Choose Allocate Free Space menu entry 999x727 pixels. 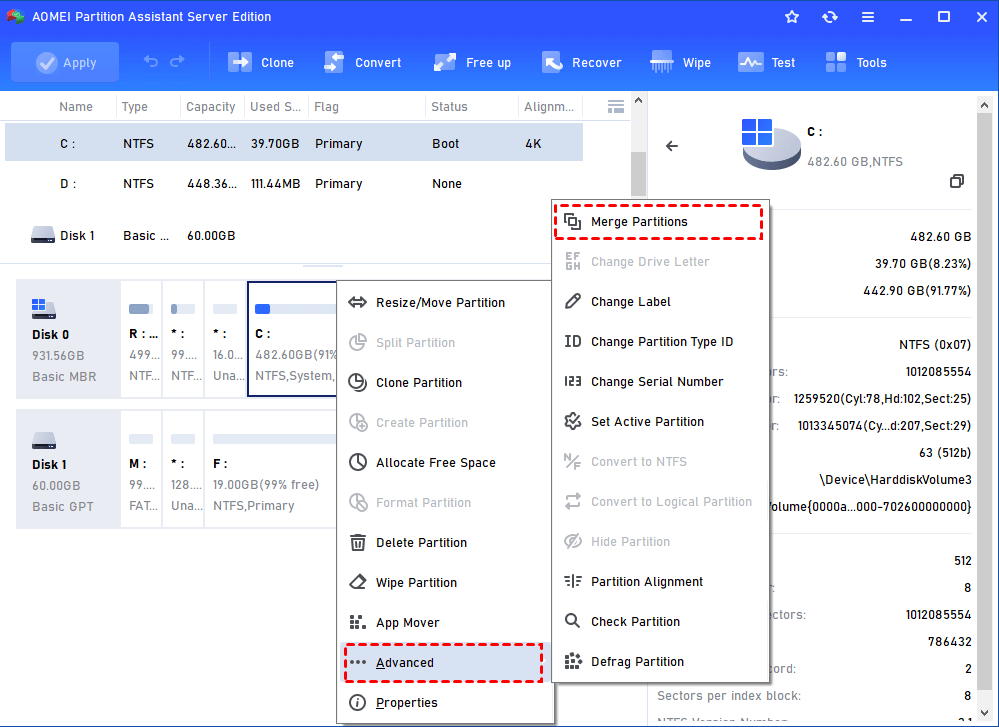tap(444, 463)
